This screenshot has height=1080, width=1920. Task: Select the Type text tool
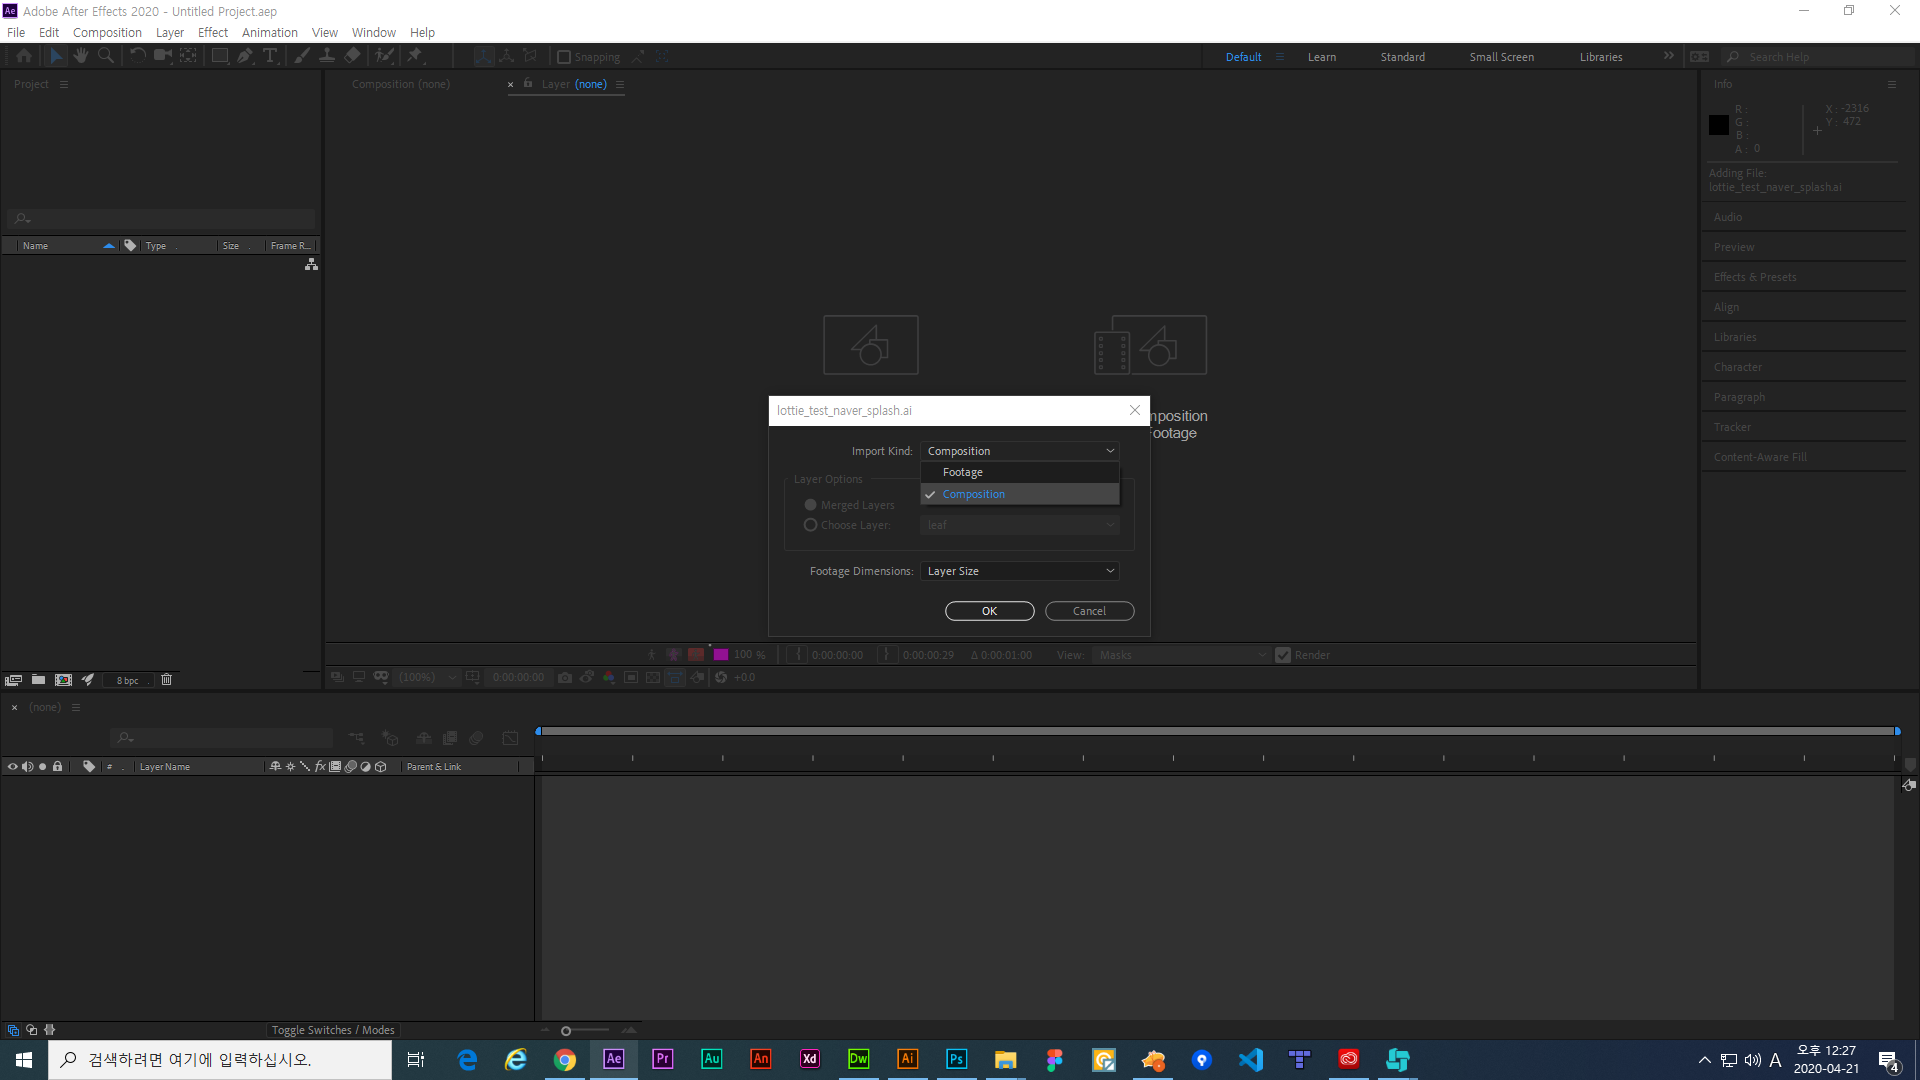[x=270, y=56]
